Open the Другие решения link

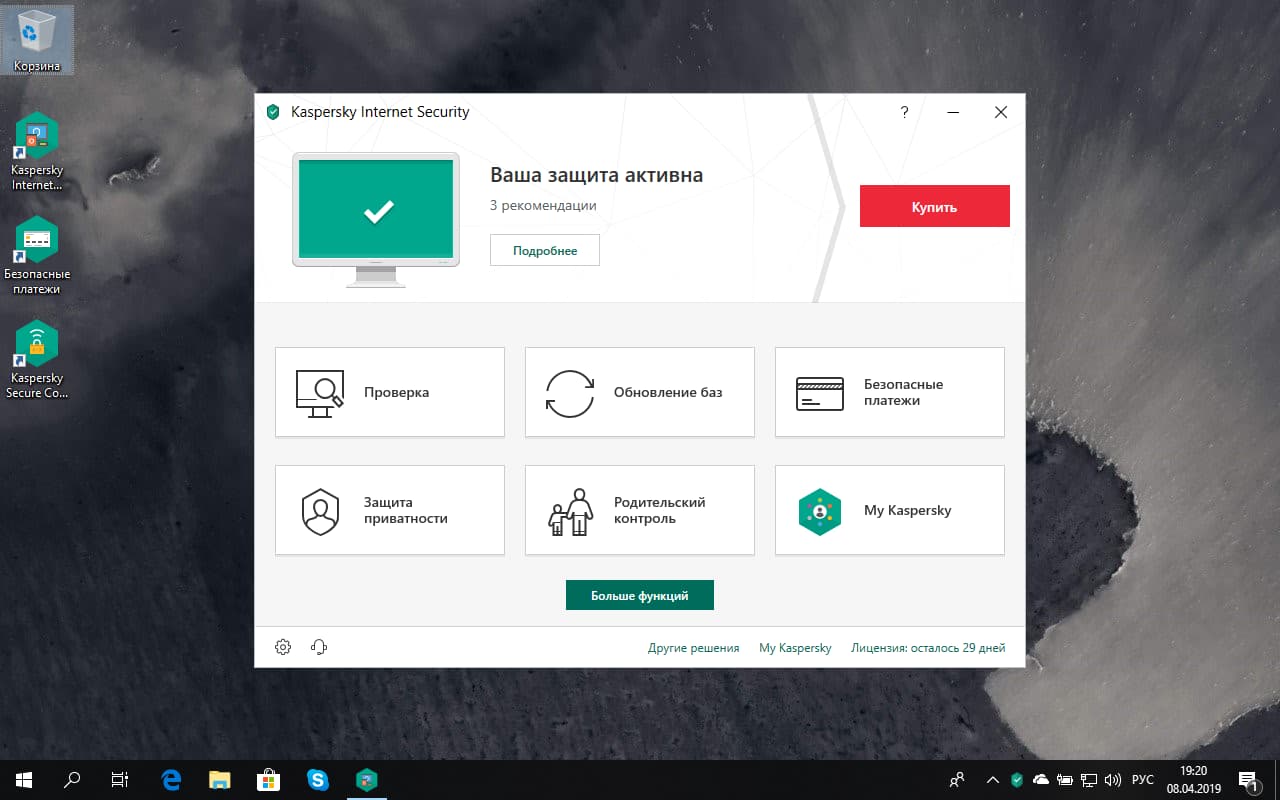click(x=693, y=648)
